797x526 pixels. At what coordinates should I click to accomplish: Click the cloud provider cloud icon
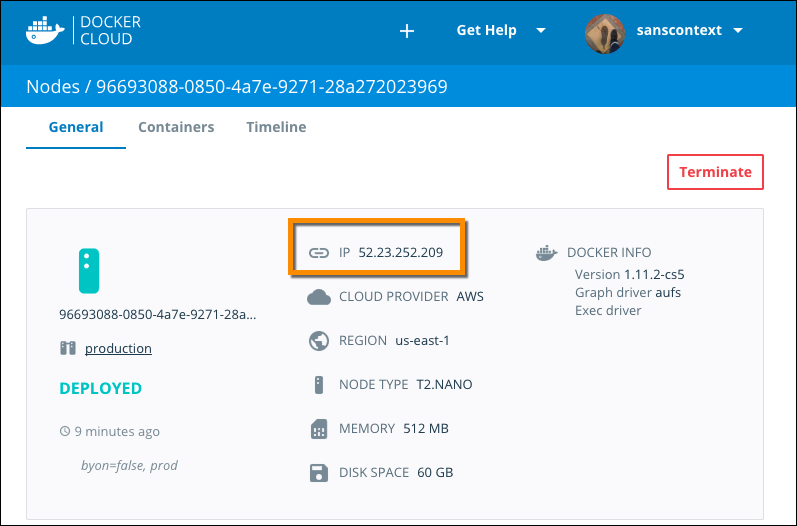pos(319,297)
